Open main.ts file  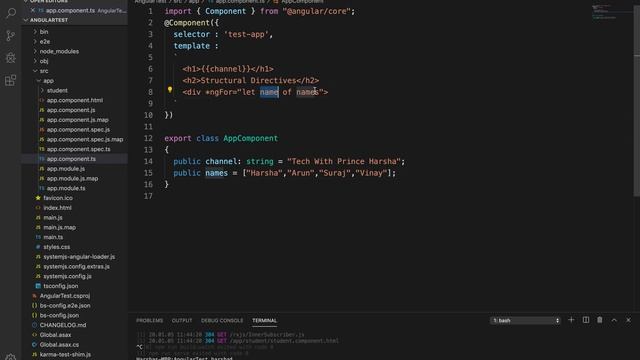pyautogui.click(x=53, y=237)
